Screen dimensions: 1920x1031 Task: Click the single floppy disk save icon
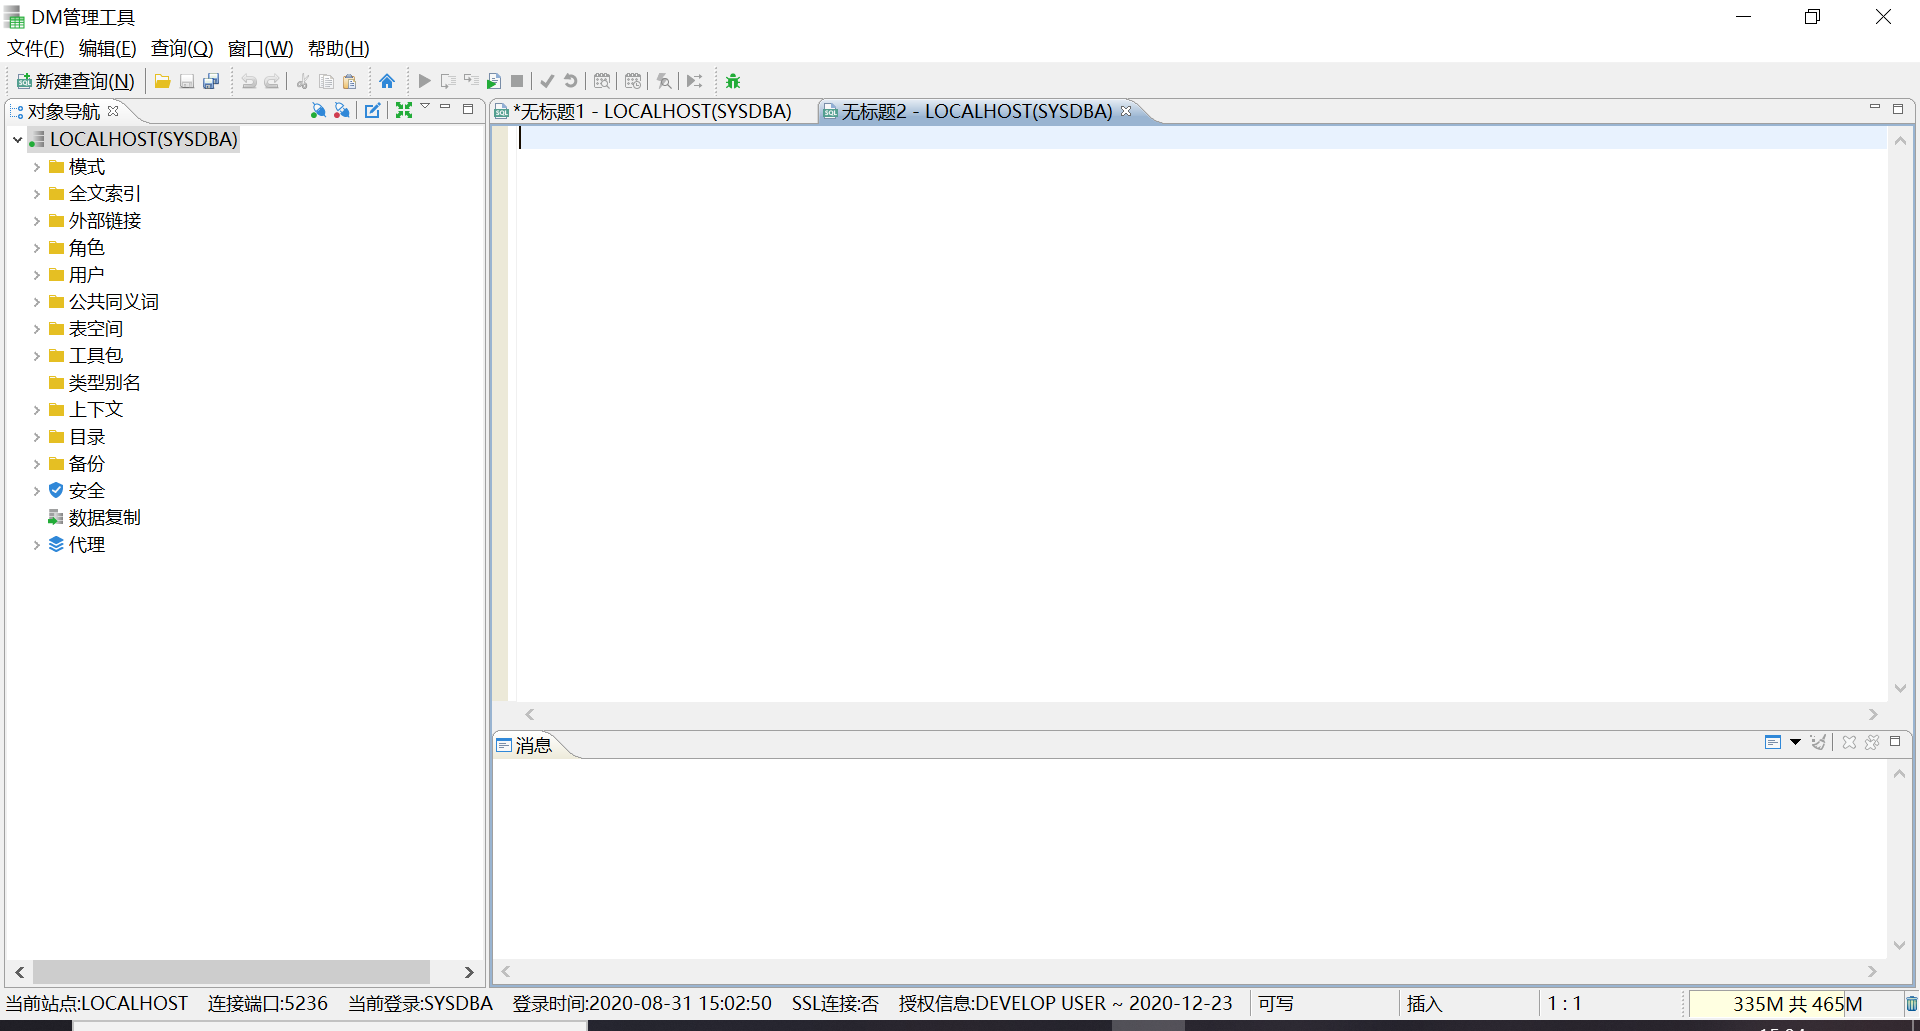click(x=186, y=81)
